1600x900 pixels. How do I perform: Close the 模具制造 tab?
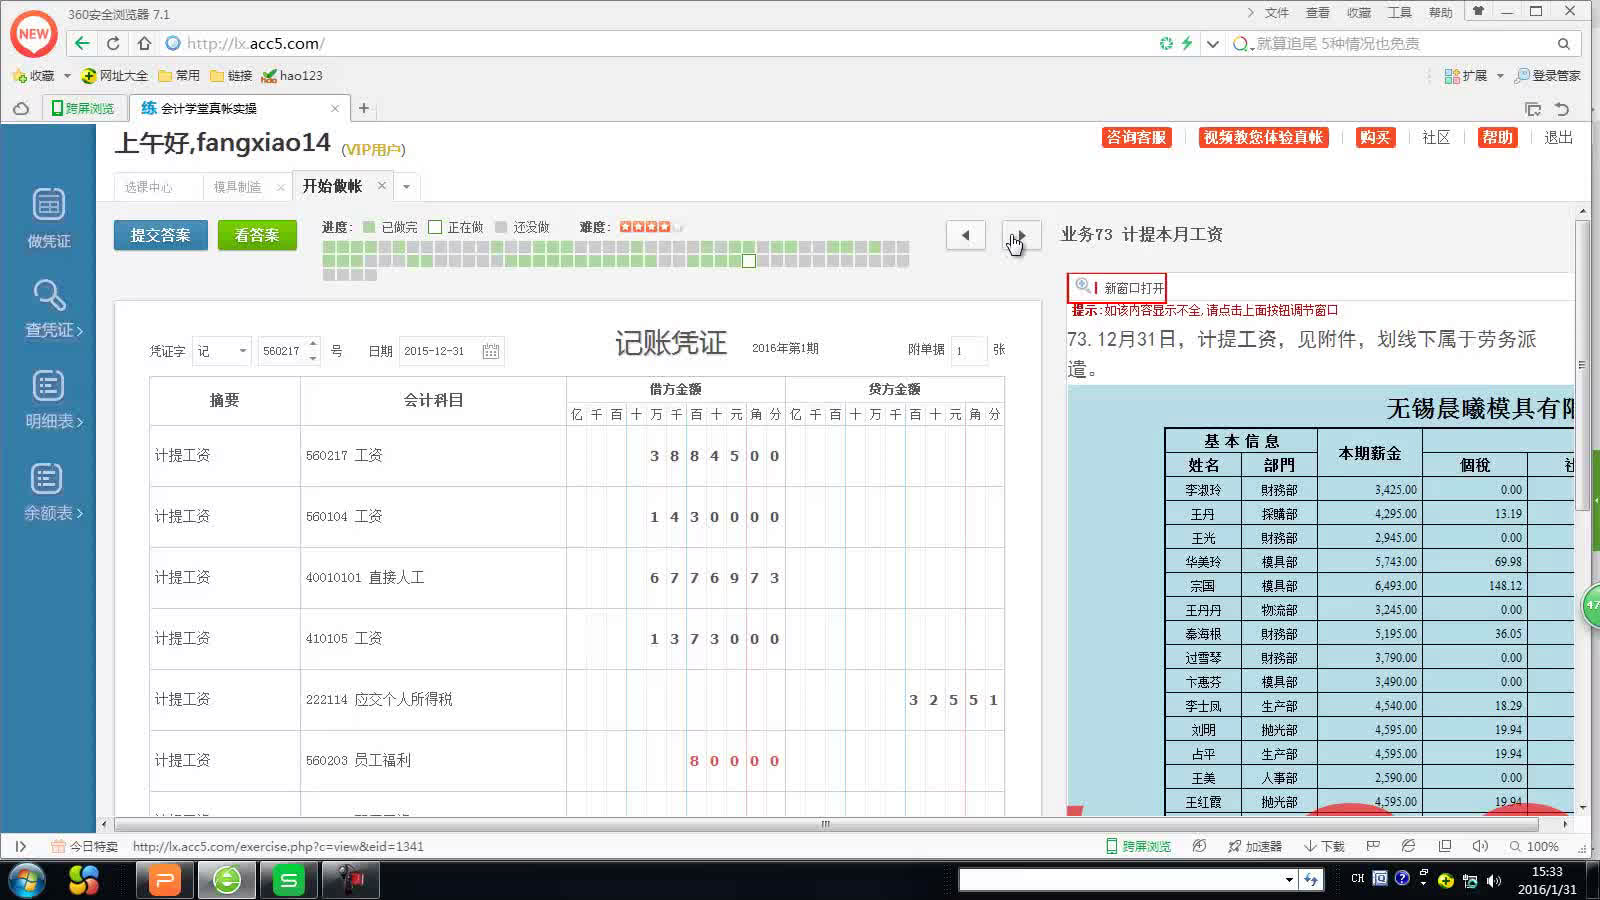pyautogui.click(x=281, y=187)
